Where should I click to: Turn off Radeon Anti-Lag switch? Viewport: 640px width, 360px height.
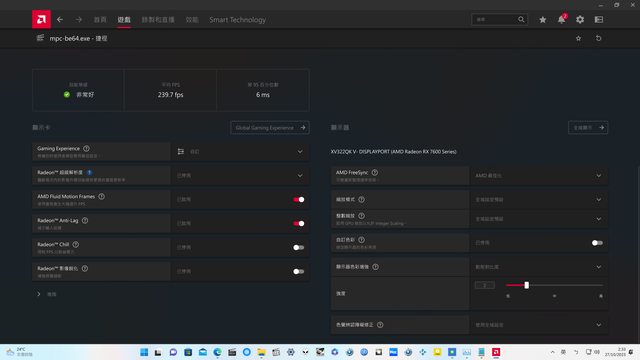(x=299, y=224)
